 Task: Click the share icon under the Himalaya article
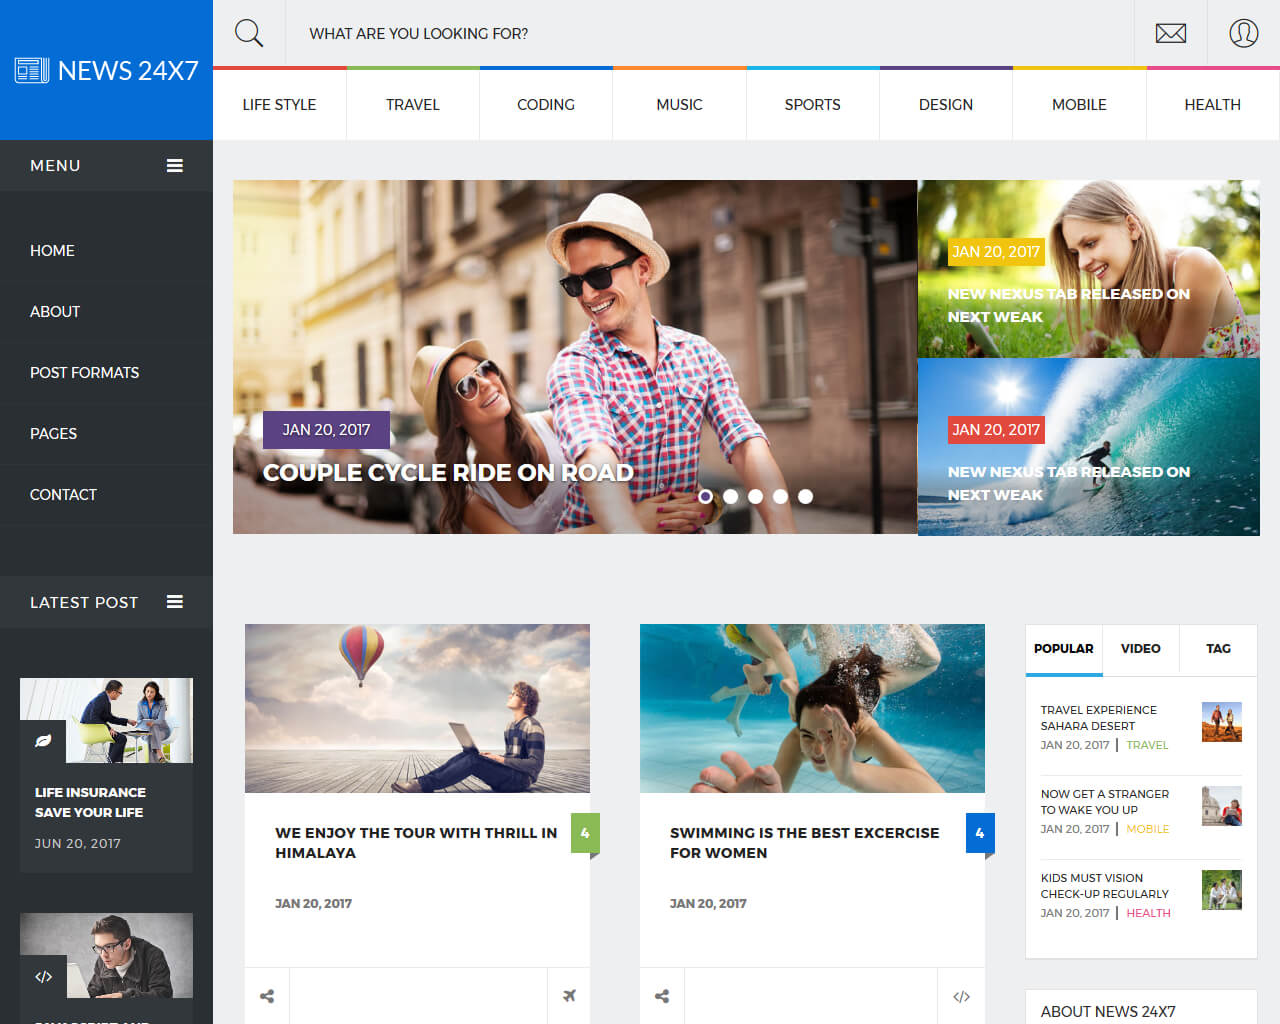pos(267,996)
